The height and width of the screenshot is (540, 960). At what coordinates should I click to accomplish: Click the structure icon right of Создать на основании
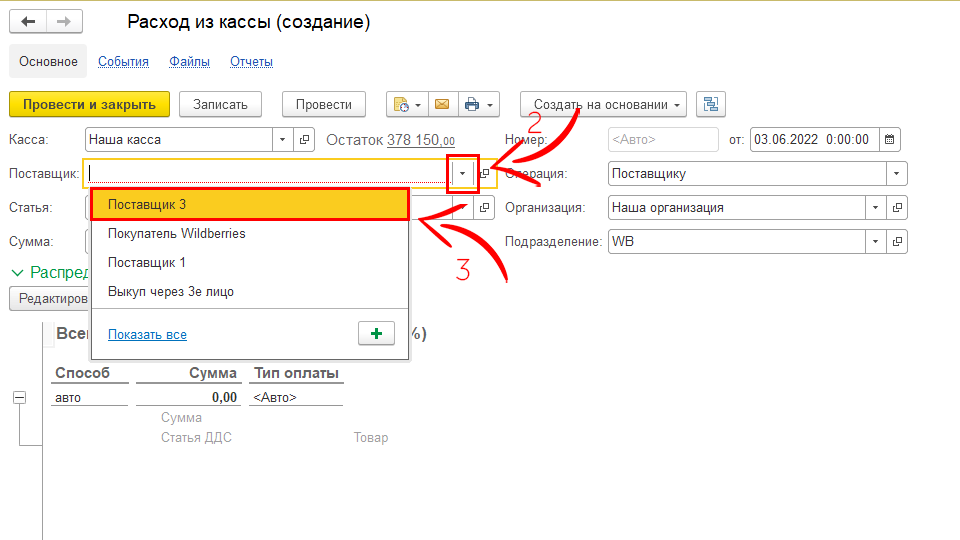tap(711, 105)
